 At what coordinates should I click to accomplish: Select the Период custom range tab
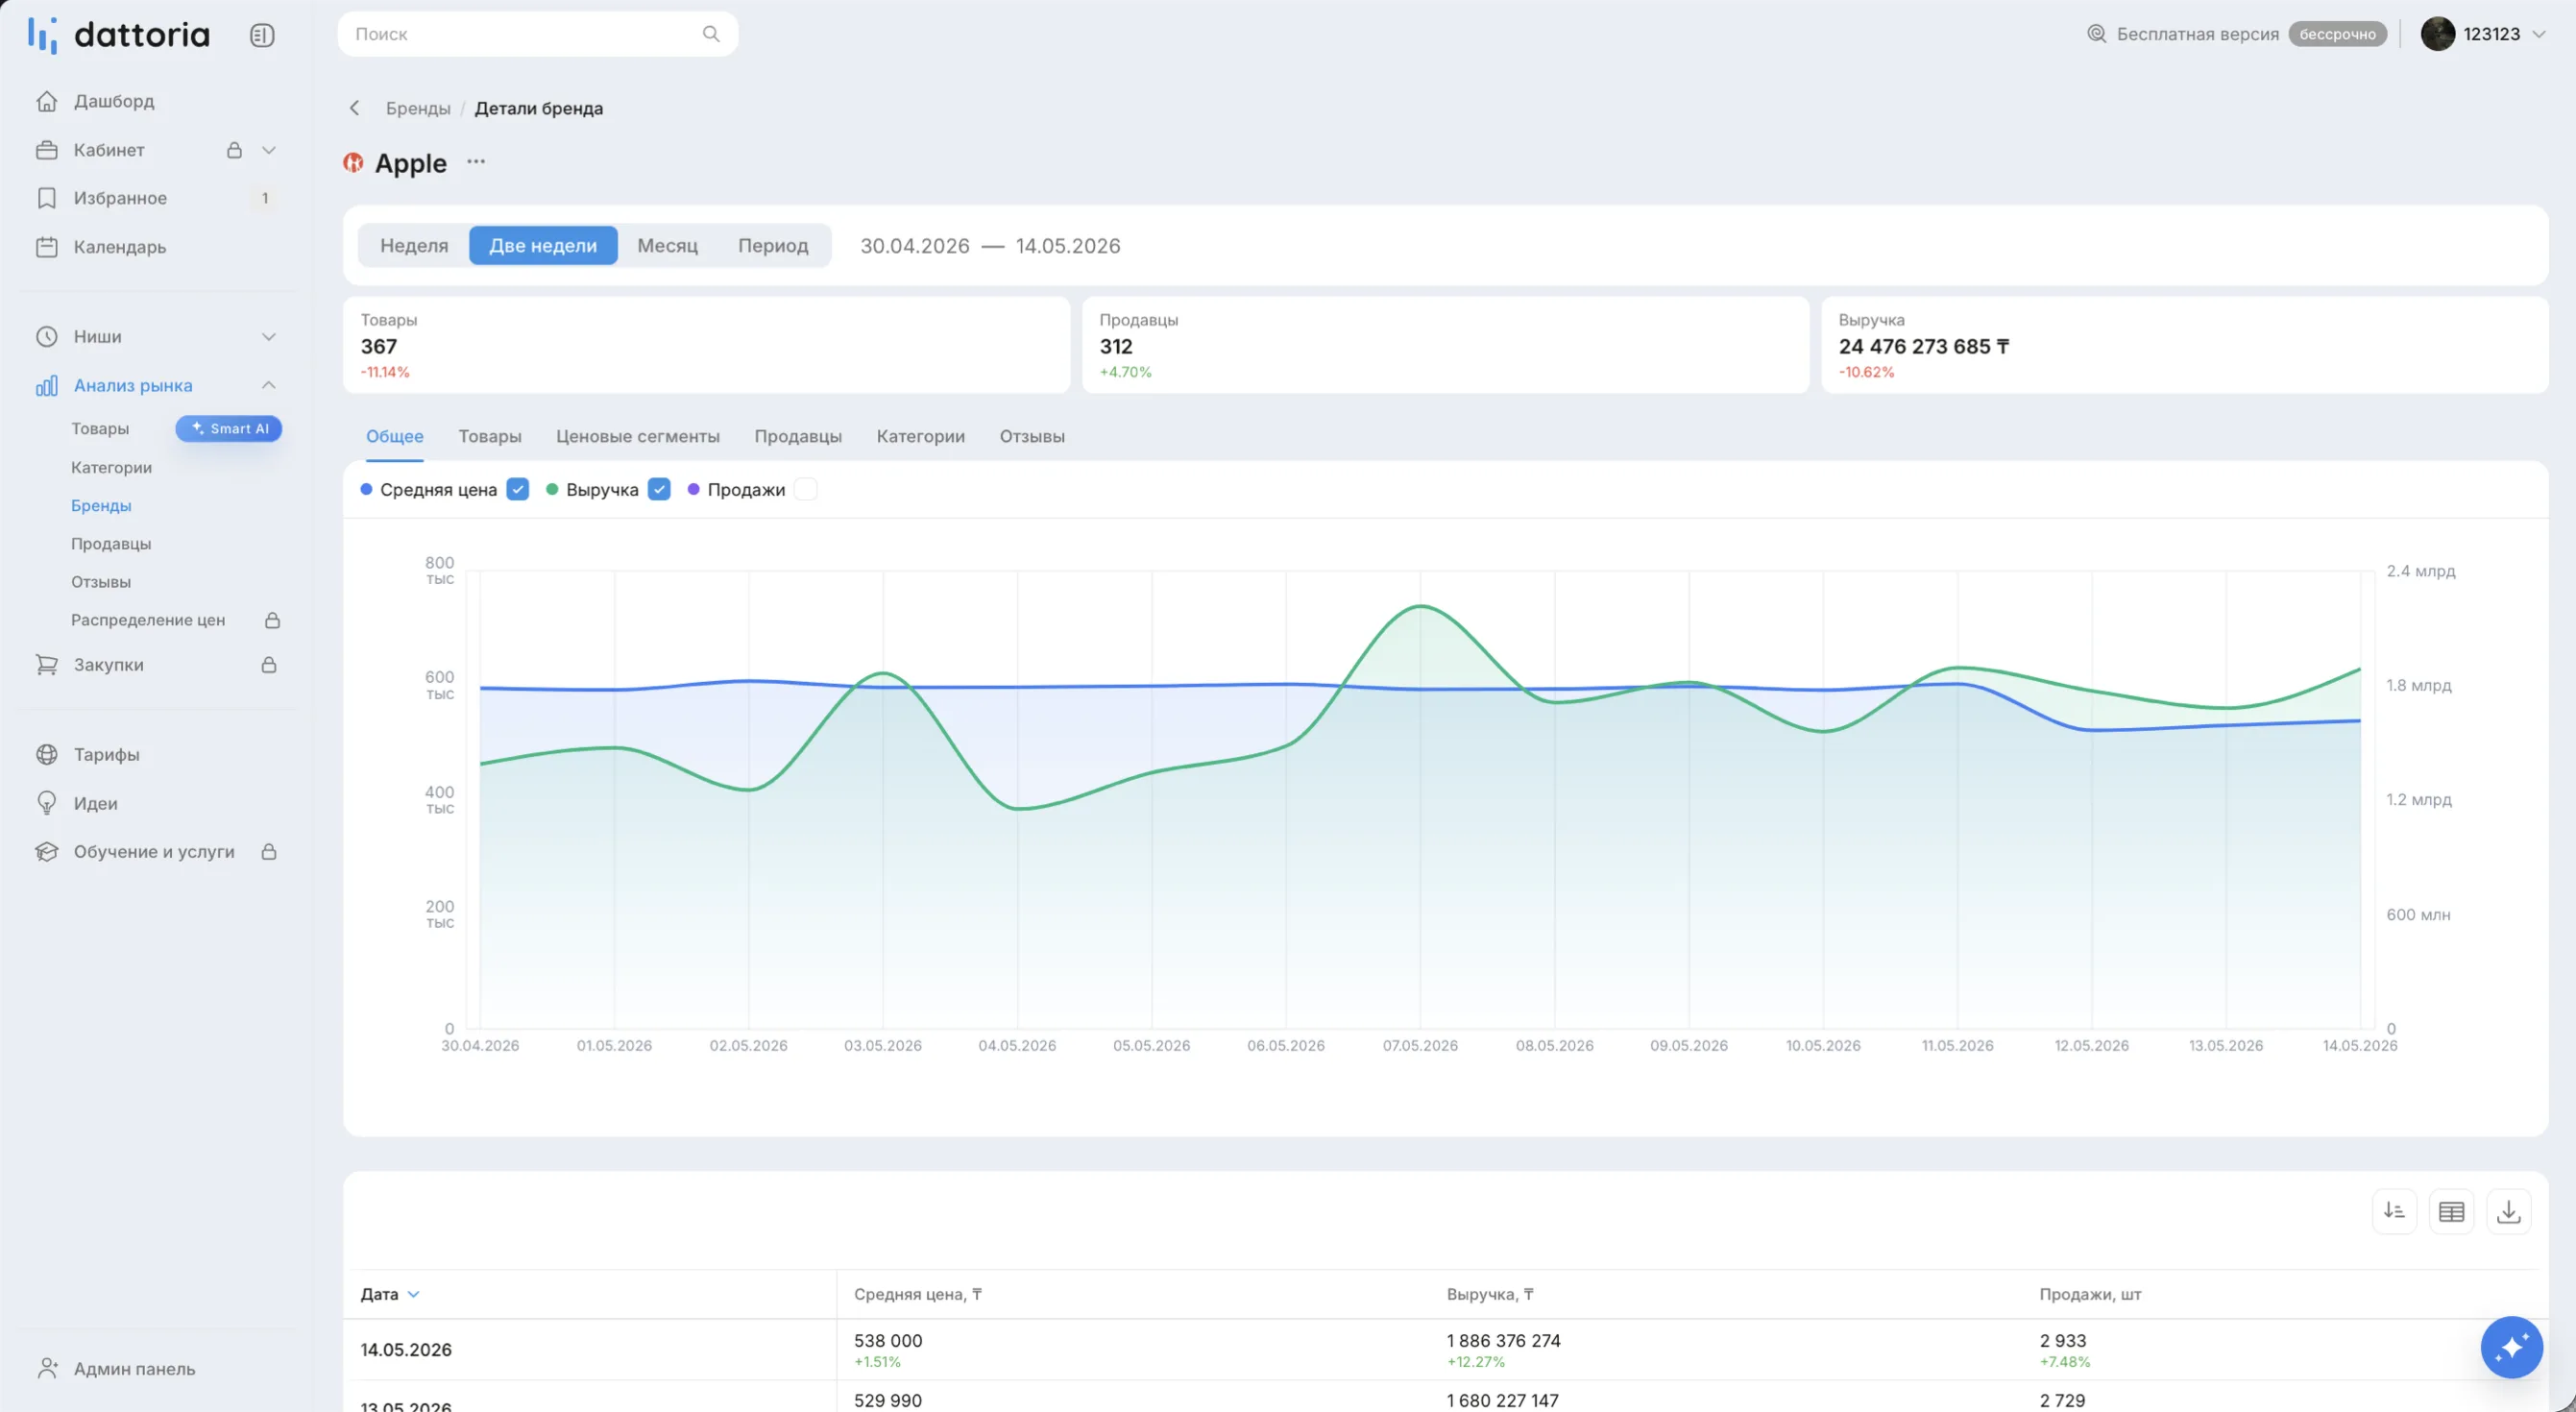click(x=773, y=245)
